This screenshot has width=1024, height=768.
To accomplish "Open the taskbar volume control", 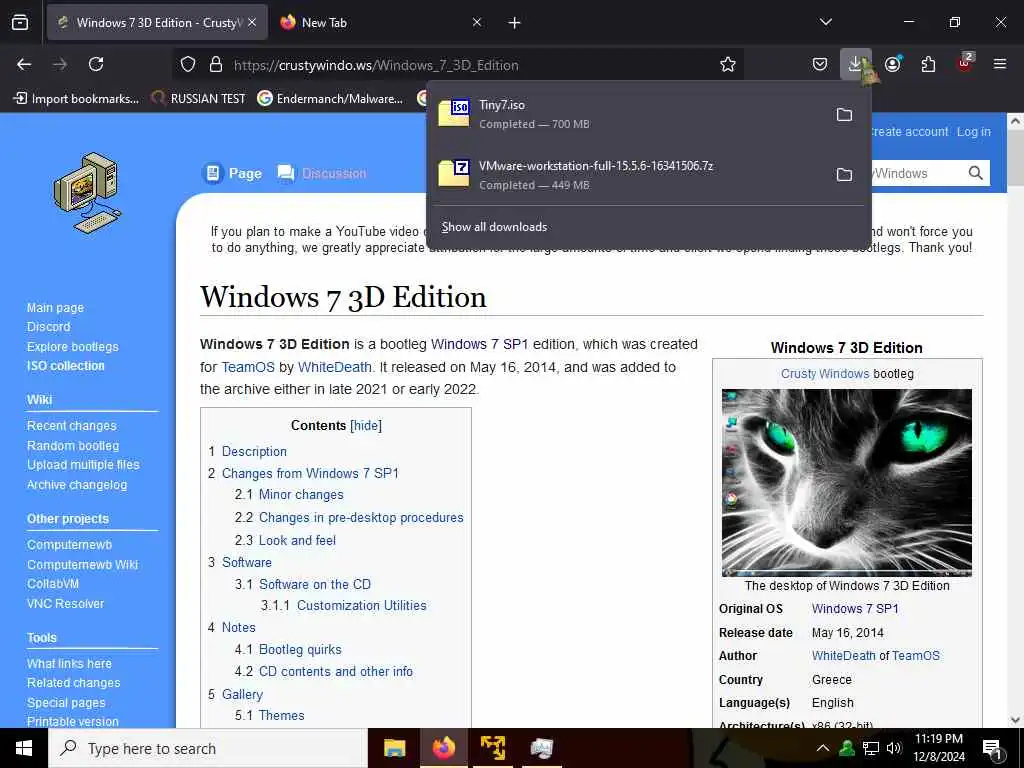I will tap(893, 748).
